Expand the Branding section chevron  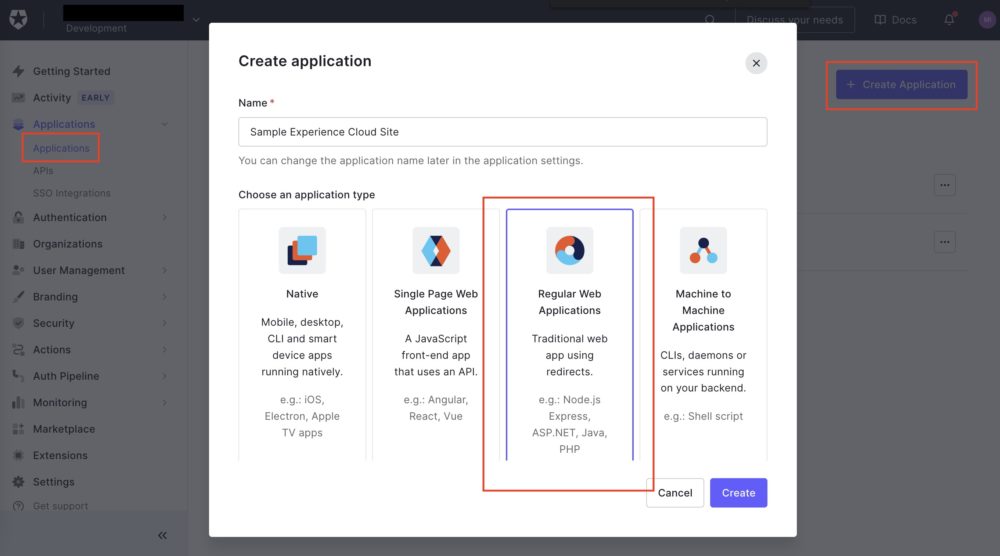(x=165, y=297)
